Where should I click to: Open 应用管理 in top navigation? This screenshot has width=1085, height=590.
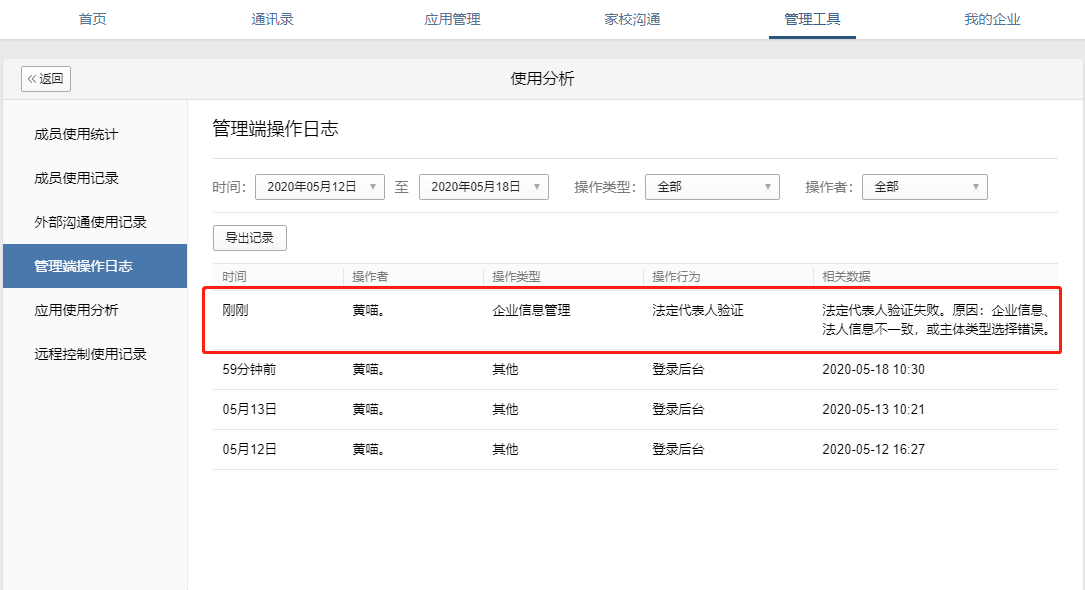452,19
